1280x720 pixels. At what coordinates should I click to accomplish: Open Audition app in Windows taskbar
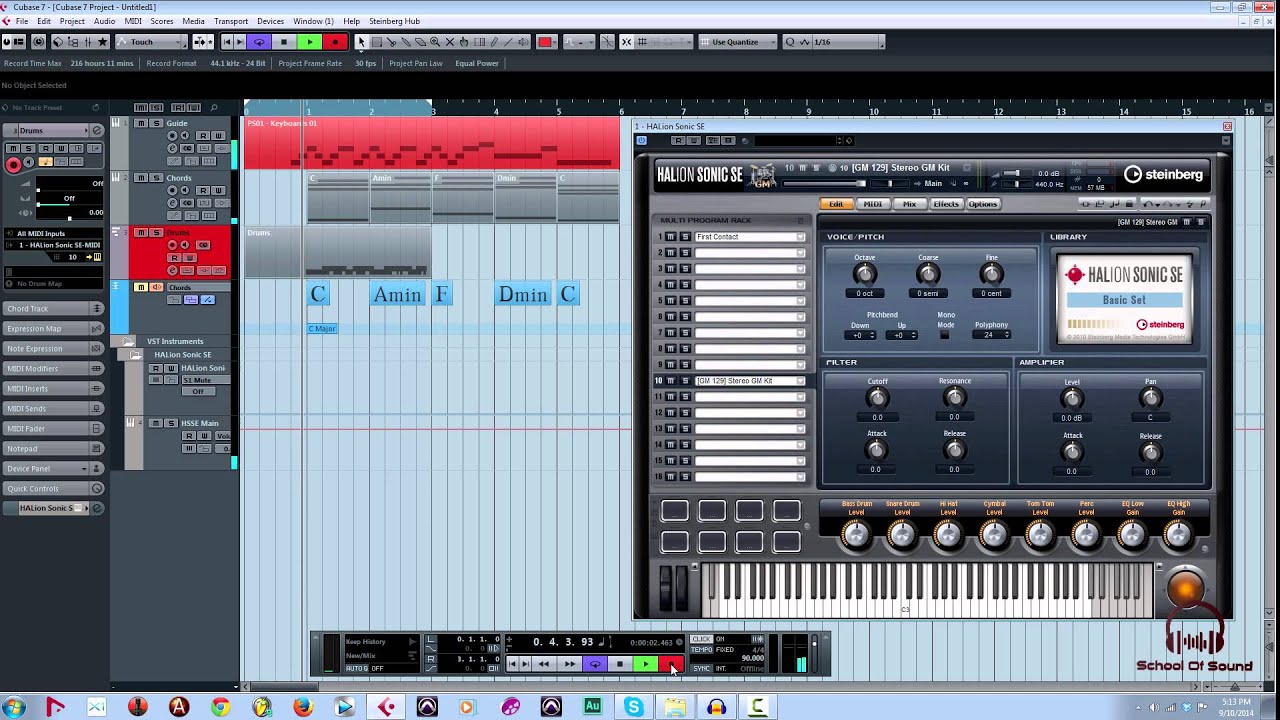point(592,707)
